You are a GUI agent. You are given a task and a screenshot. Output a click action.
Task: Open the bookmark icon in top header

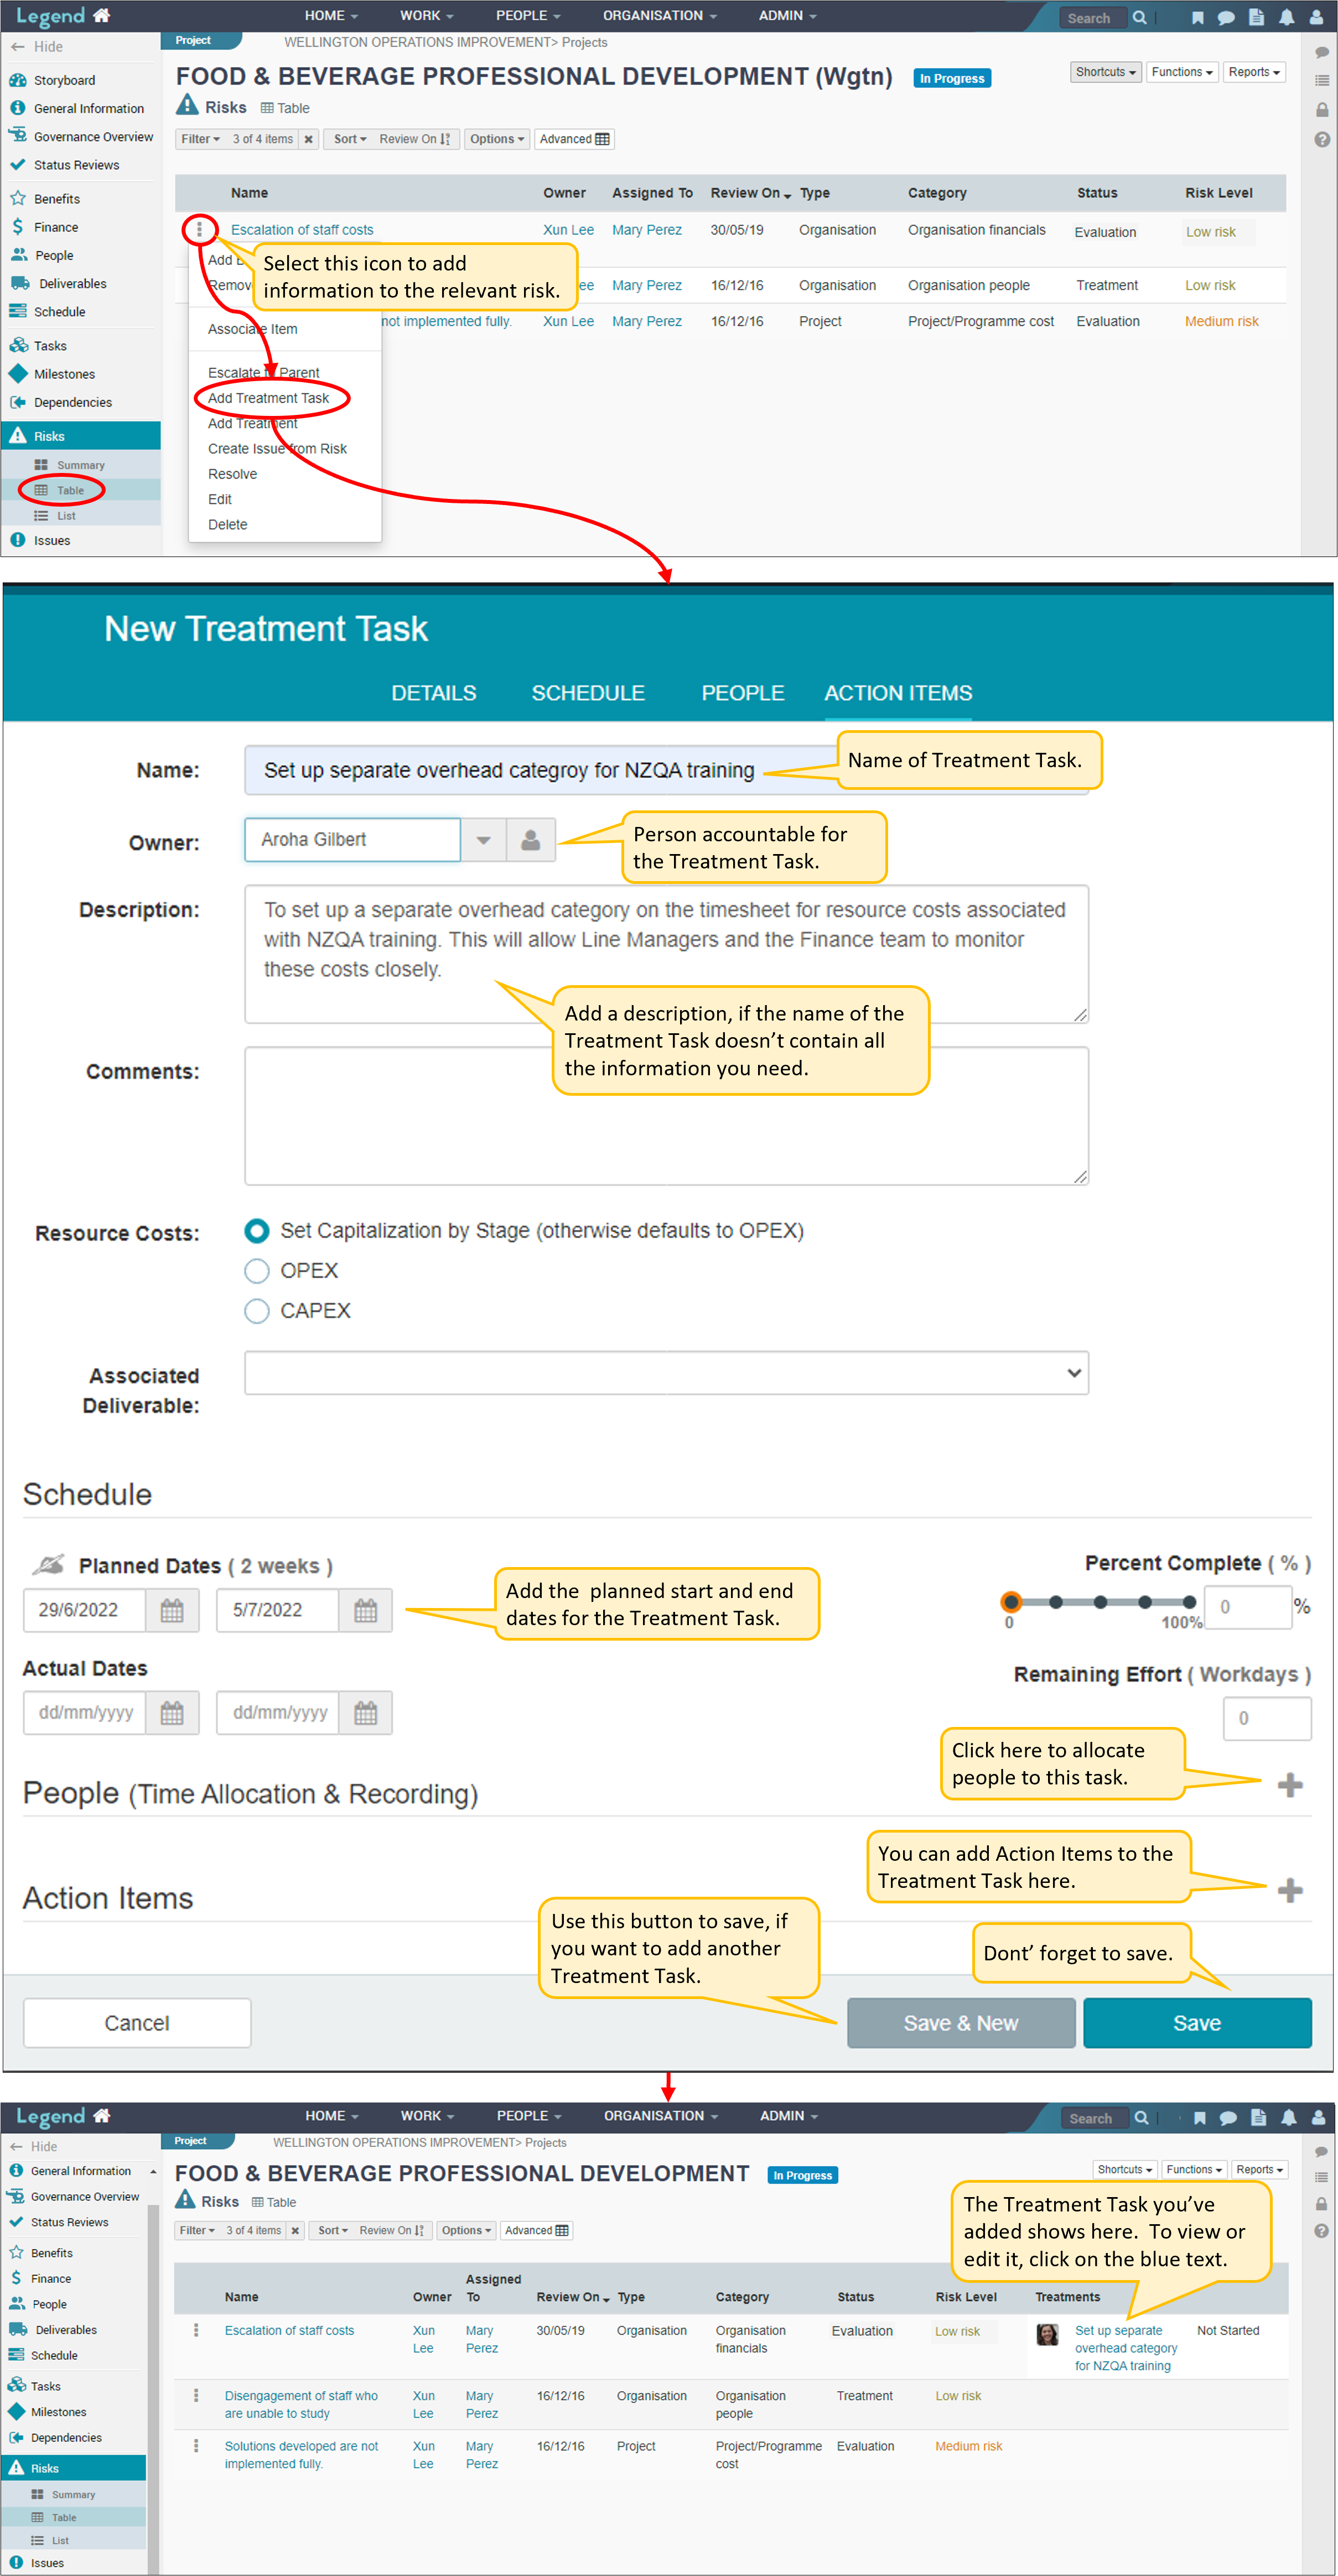pyautogui.click(x=1197, y=17)
